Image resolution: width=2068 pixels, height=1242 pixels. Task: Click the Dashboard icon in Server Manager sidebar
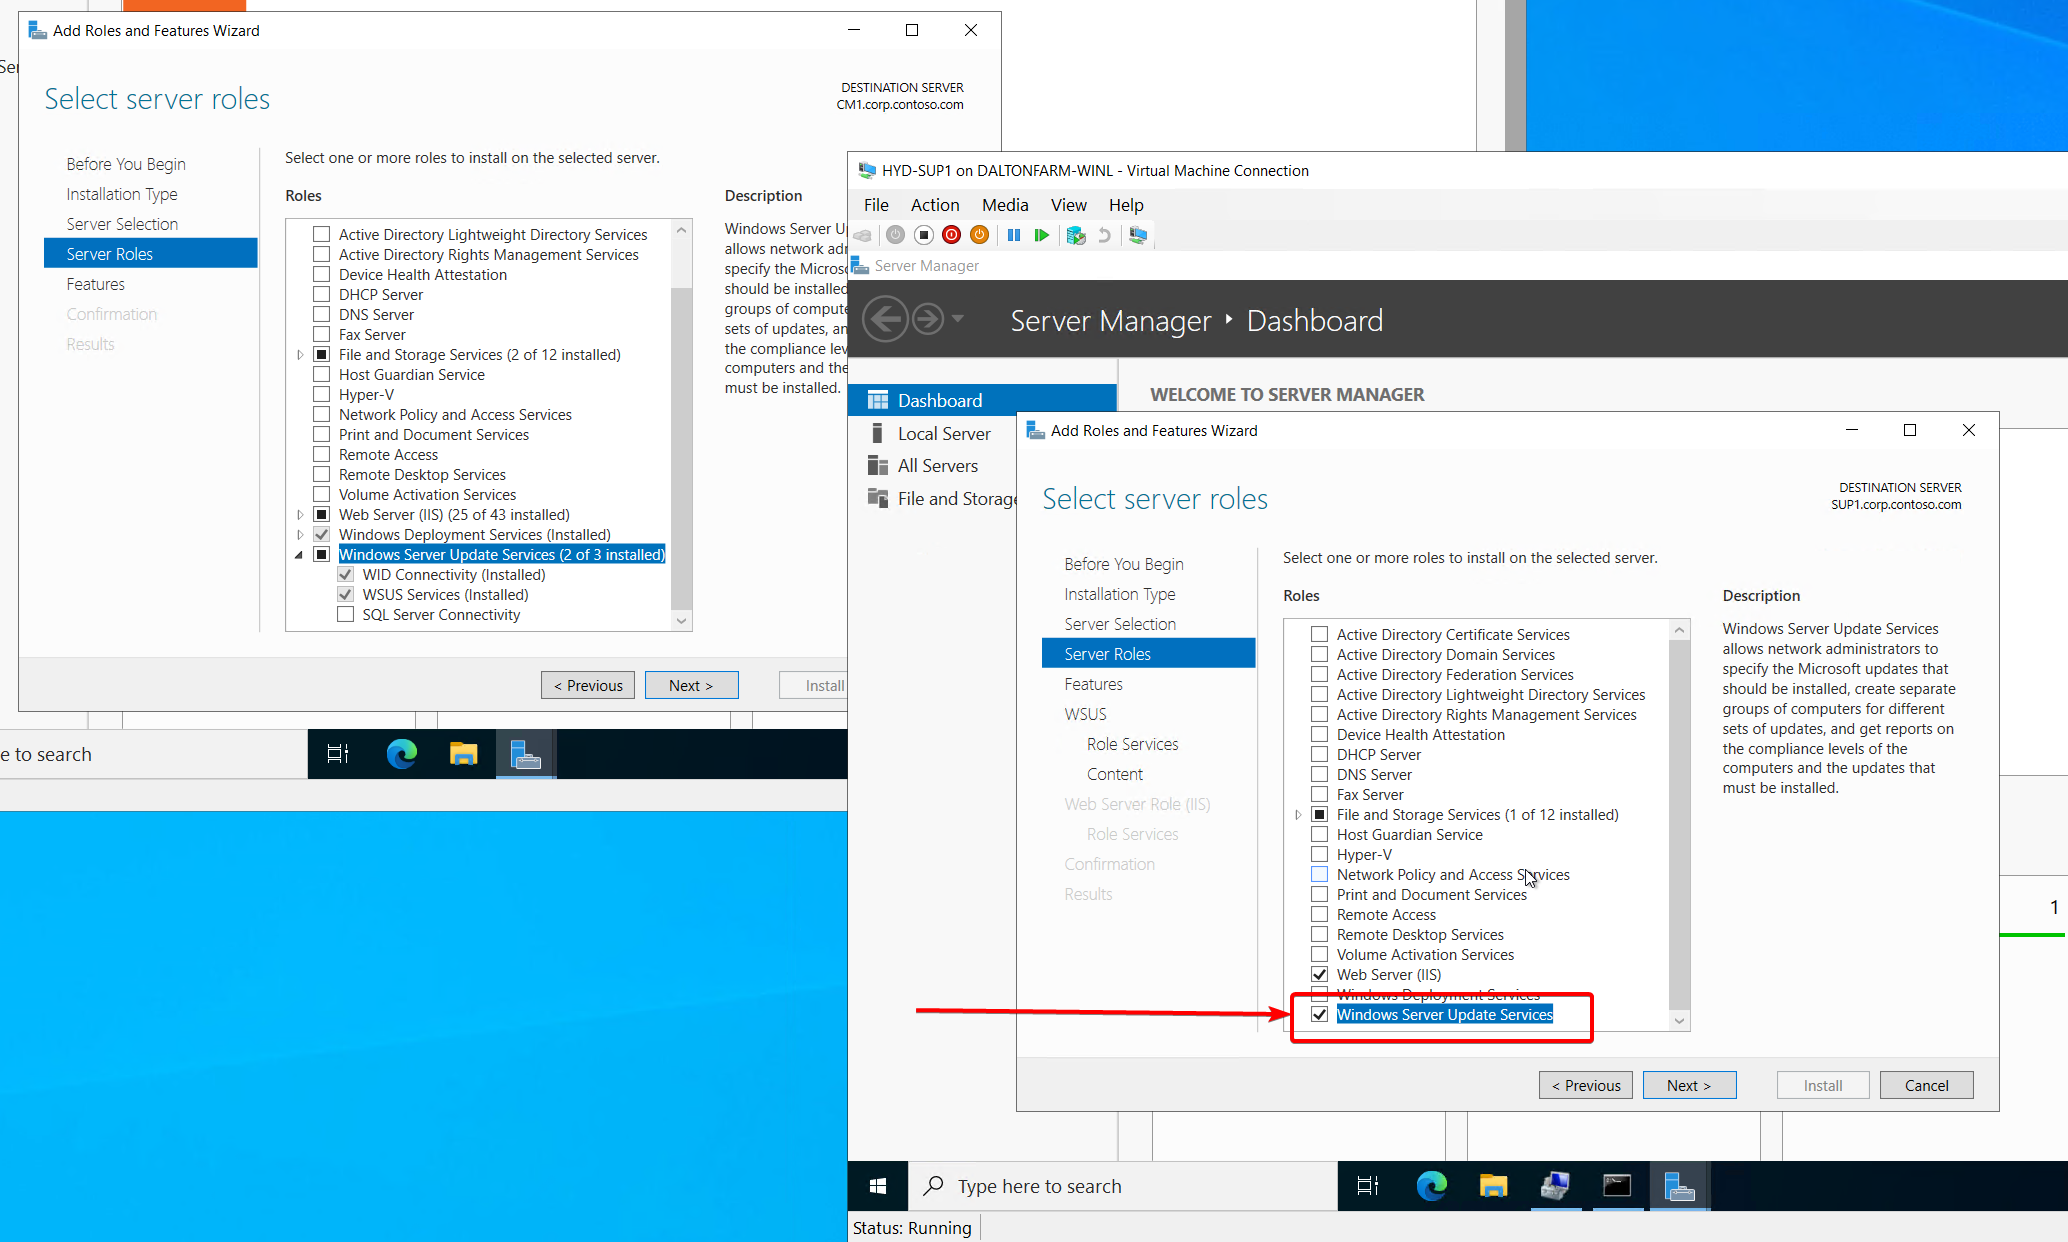[878, 400]
